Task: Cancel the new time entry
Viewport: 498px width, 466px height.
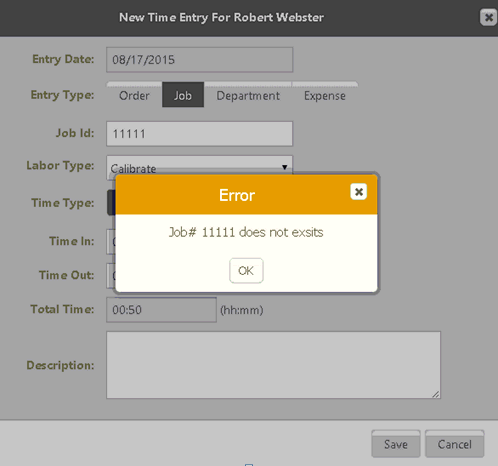Action: point(455,444)
